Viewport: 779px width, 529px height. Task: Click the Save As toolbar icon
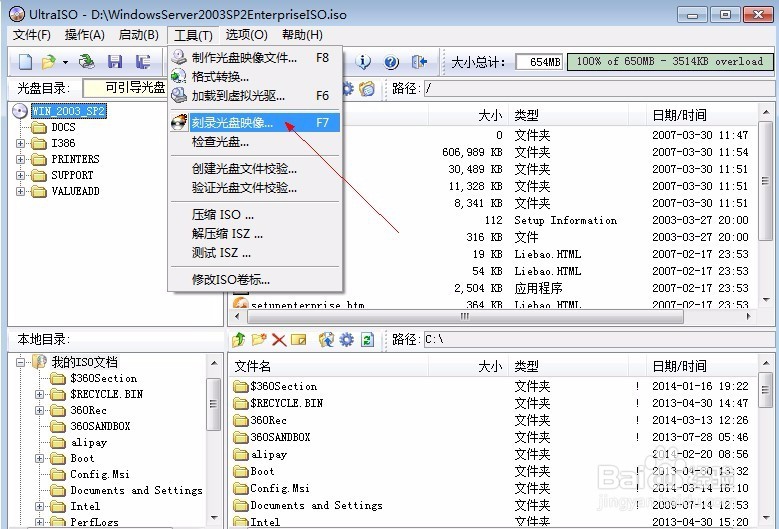click(x=143, y=62)
